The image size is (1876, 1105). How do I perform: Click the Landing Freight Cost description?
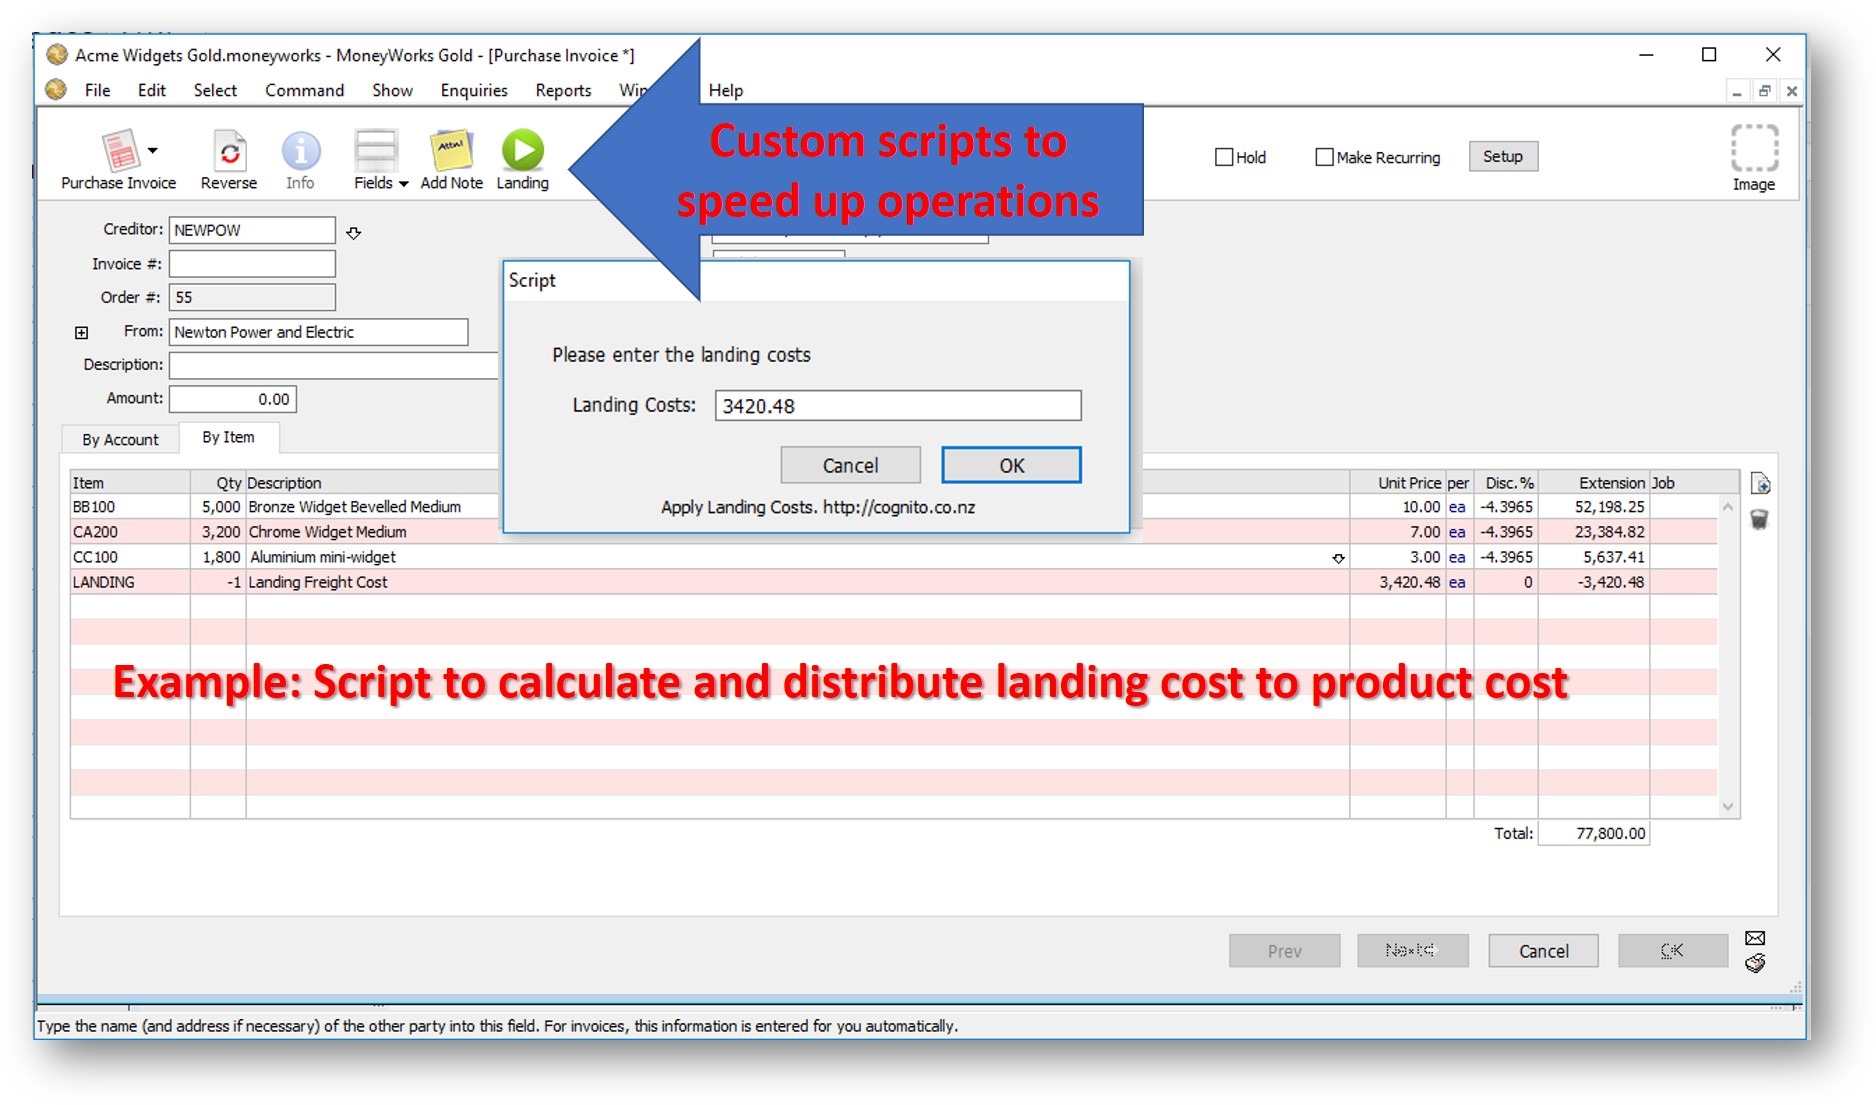coord(318,582)
